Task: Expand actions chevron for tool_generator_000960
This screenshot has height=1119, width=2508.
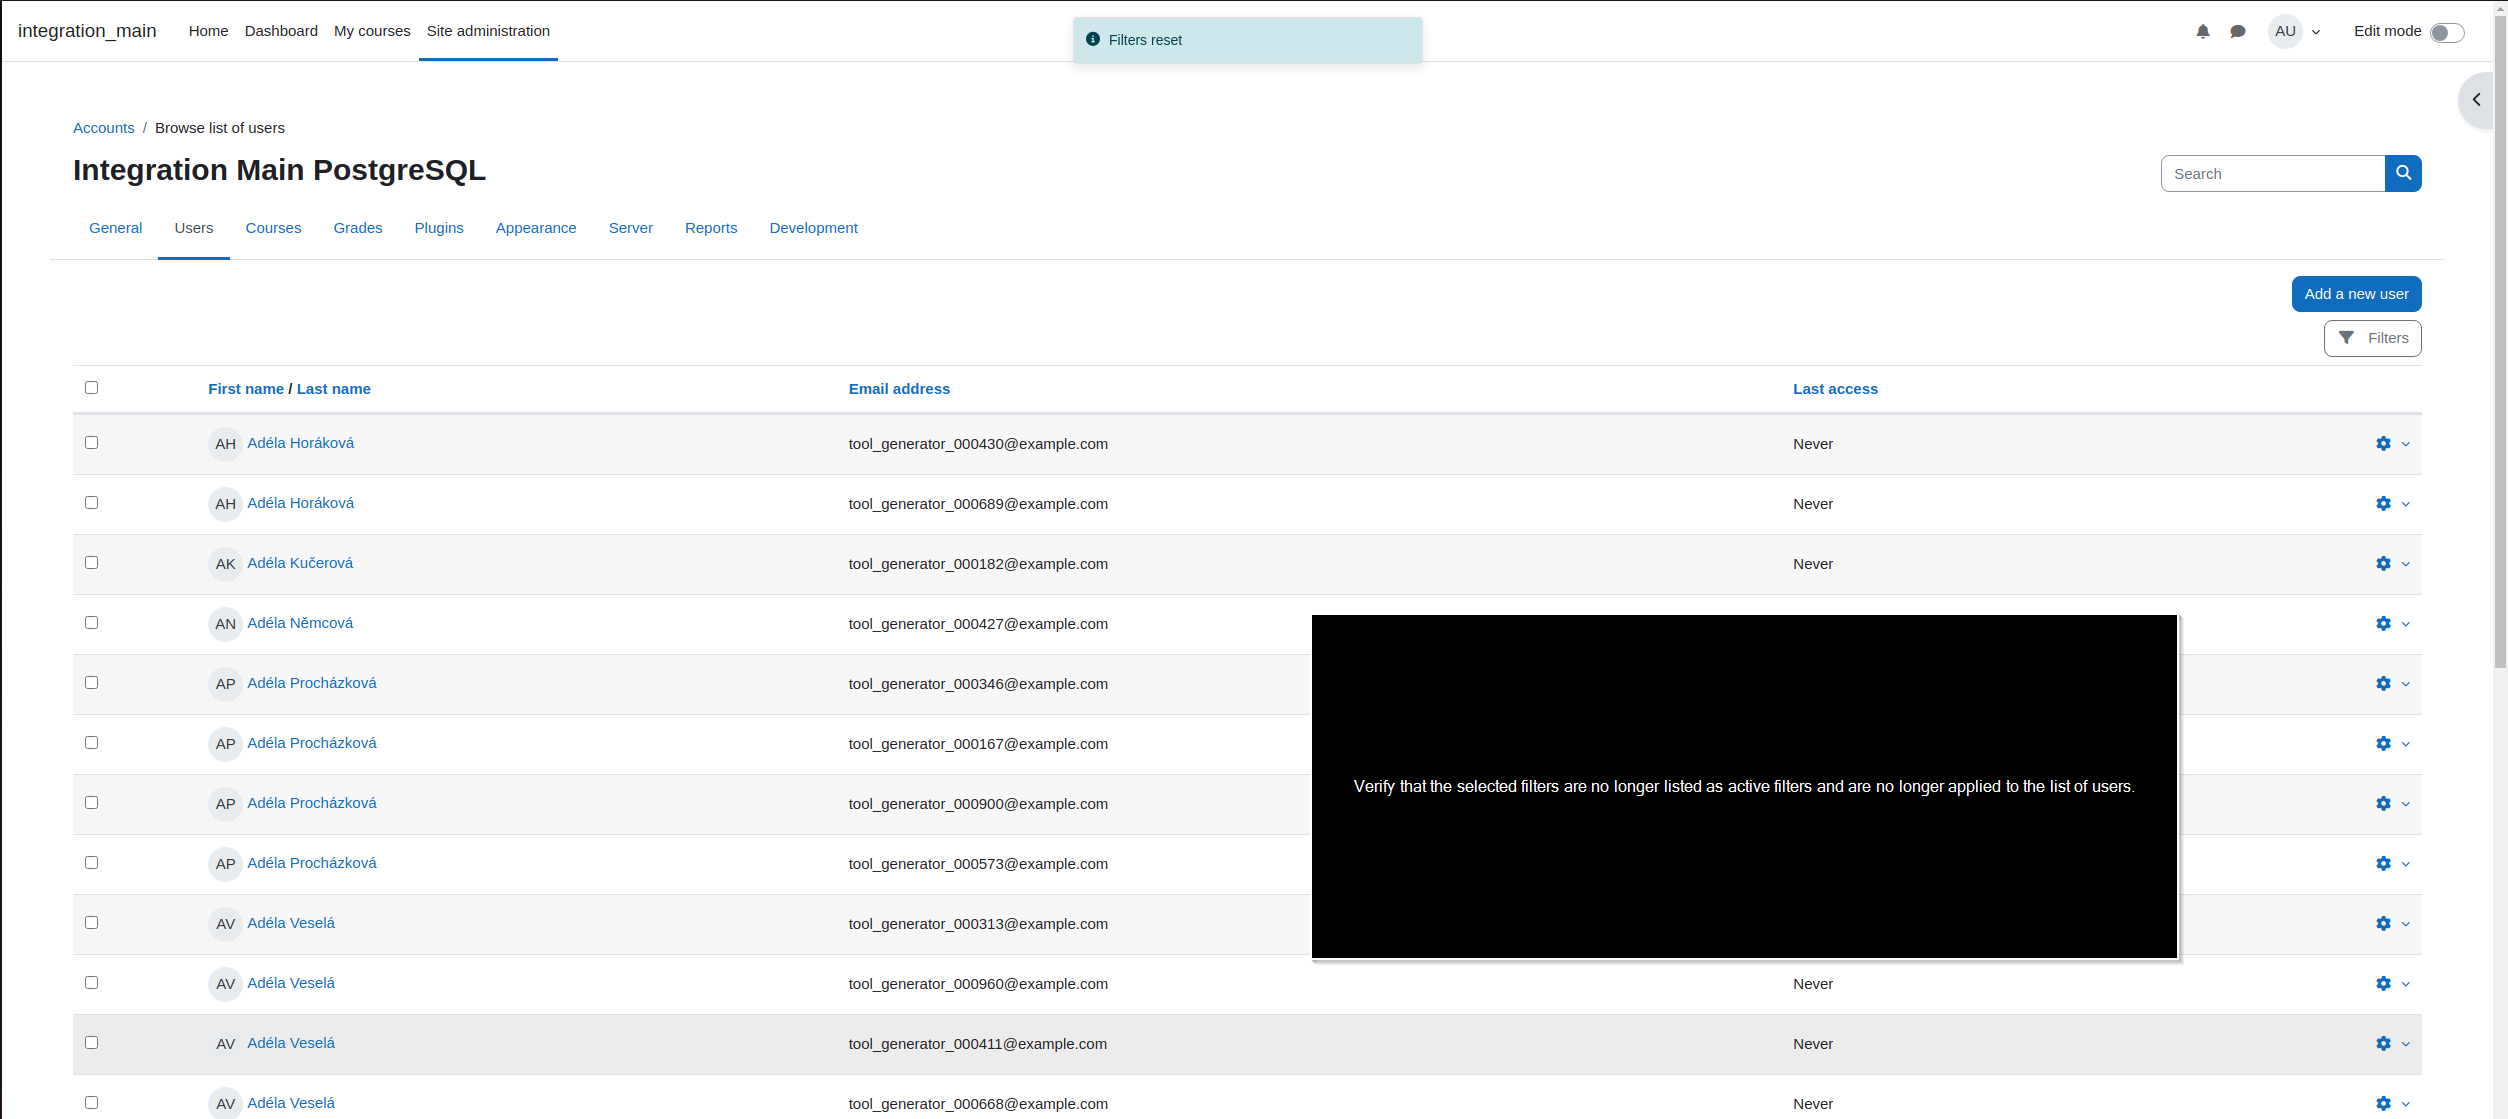Action: [x=2406, y=984]
